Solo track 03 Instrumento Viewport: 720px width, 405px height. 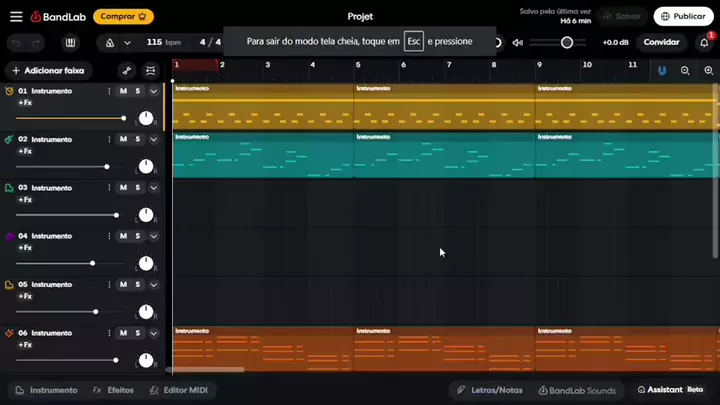(x=137, y=188)
